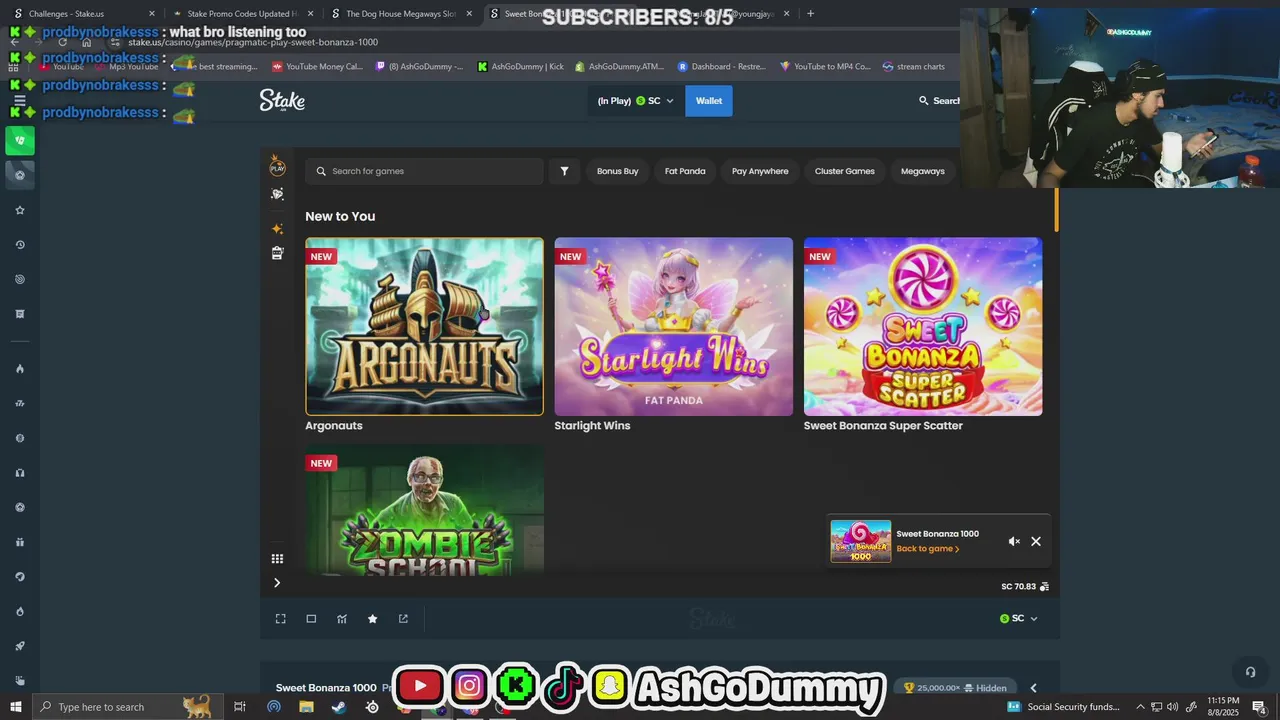Image resolution: width=1280 pixels, height=720 pixels.
Task: Open the rocket icon in left sidebar
Action: pos(20,646)
